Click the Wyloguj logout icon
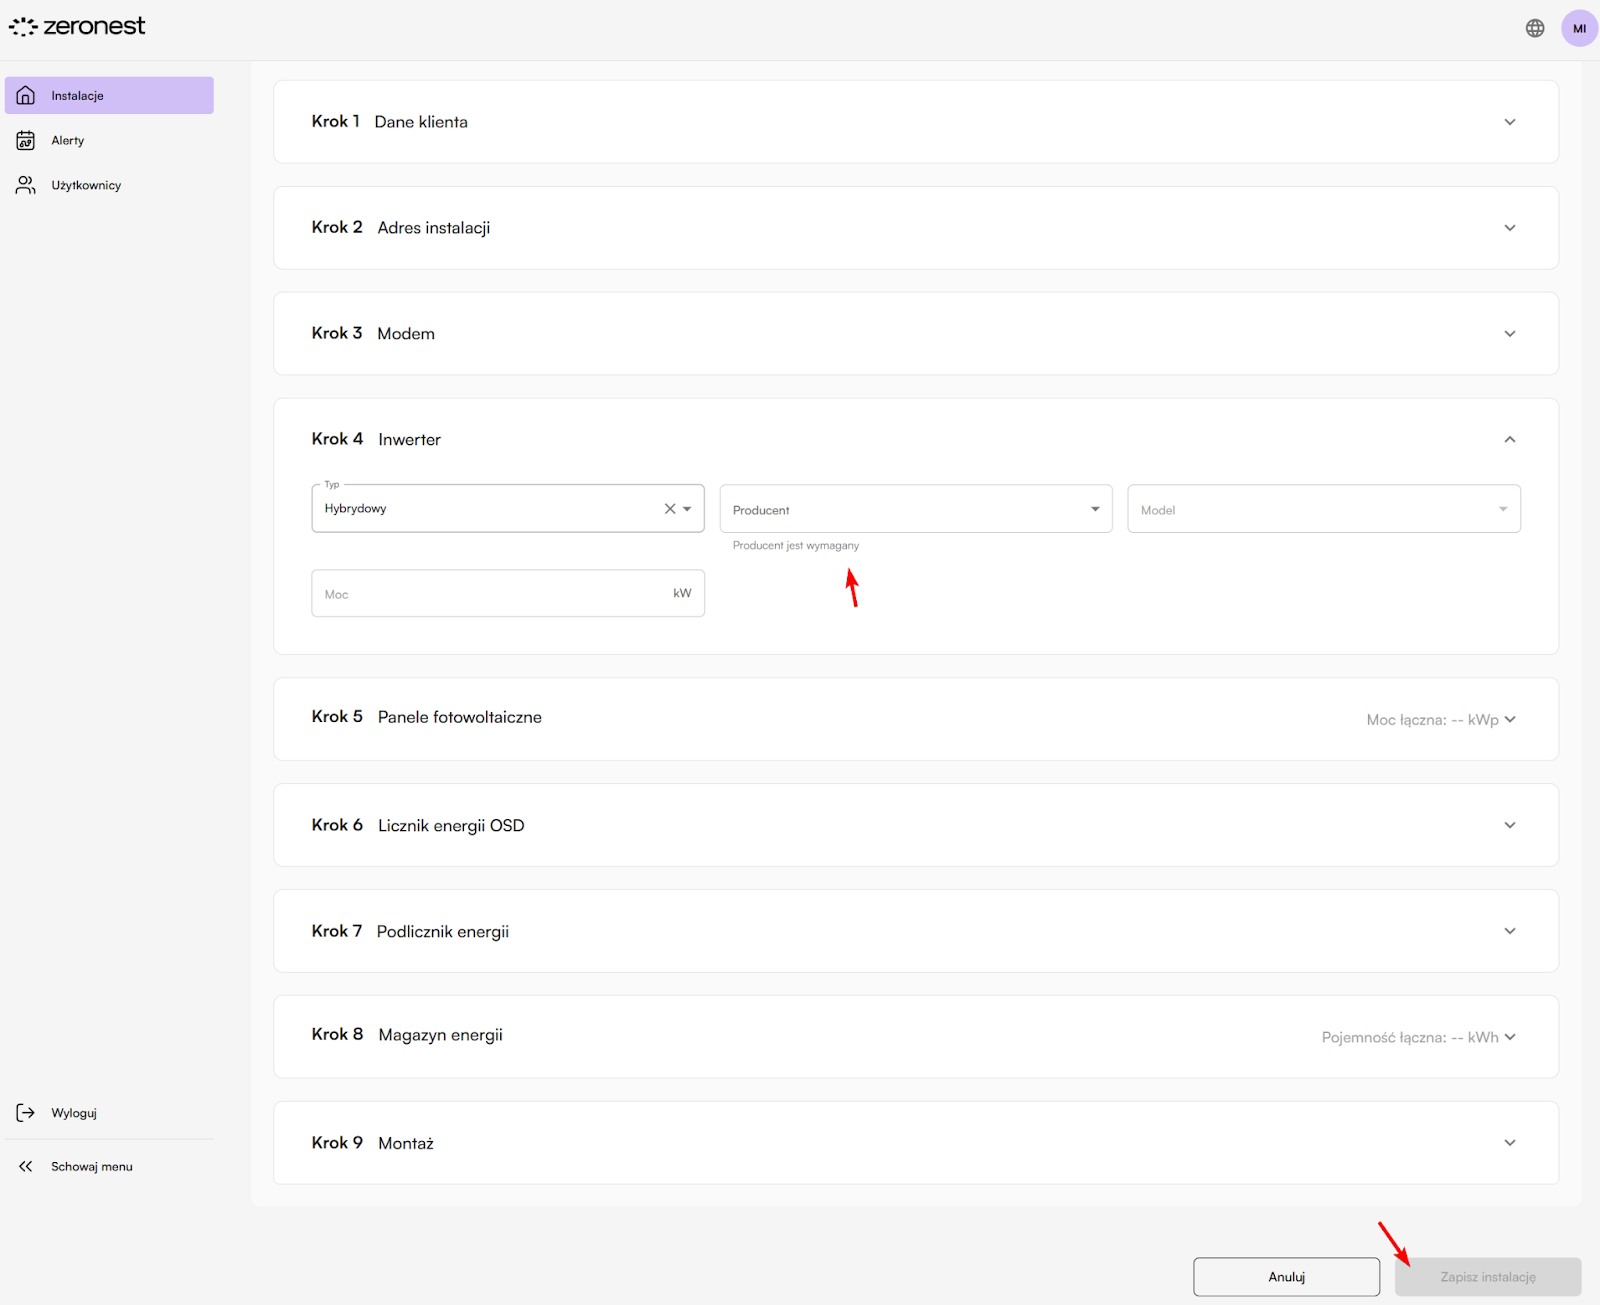 (x=26, y=1113)
